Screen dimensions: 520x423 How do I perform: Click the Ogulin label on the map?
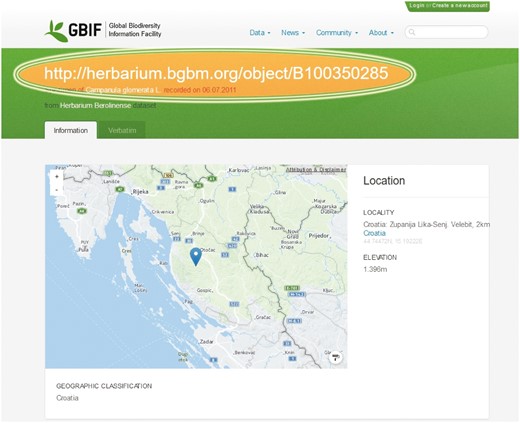point(207,201)
